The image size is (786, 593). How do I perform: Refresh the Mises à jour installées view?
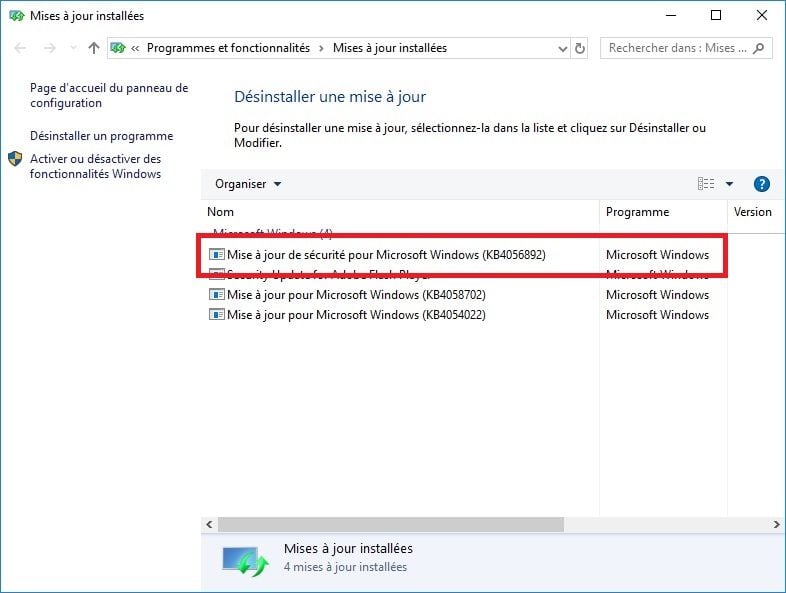coord(580,49)
